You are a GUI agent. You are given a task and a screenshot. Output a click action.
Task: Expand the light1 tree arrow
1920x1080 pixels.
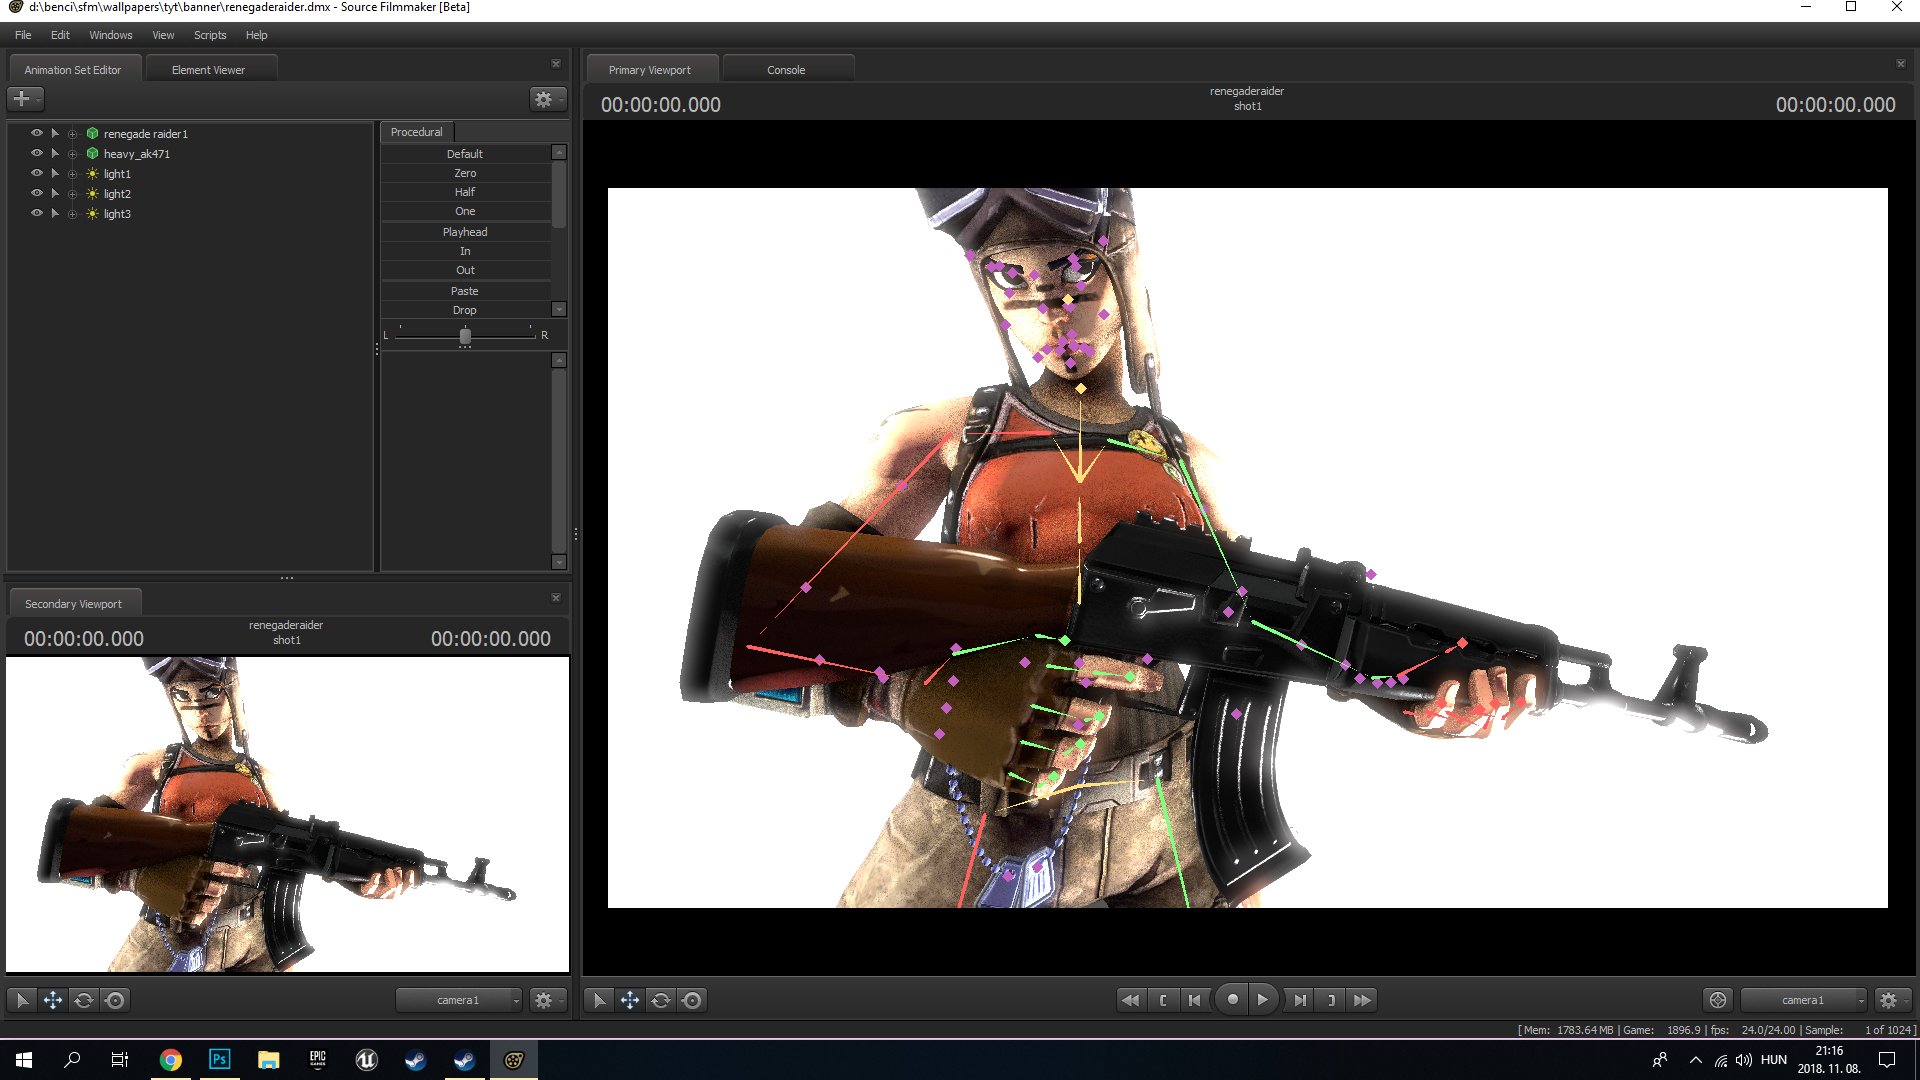(x=55, y=173)
